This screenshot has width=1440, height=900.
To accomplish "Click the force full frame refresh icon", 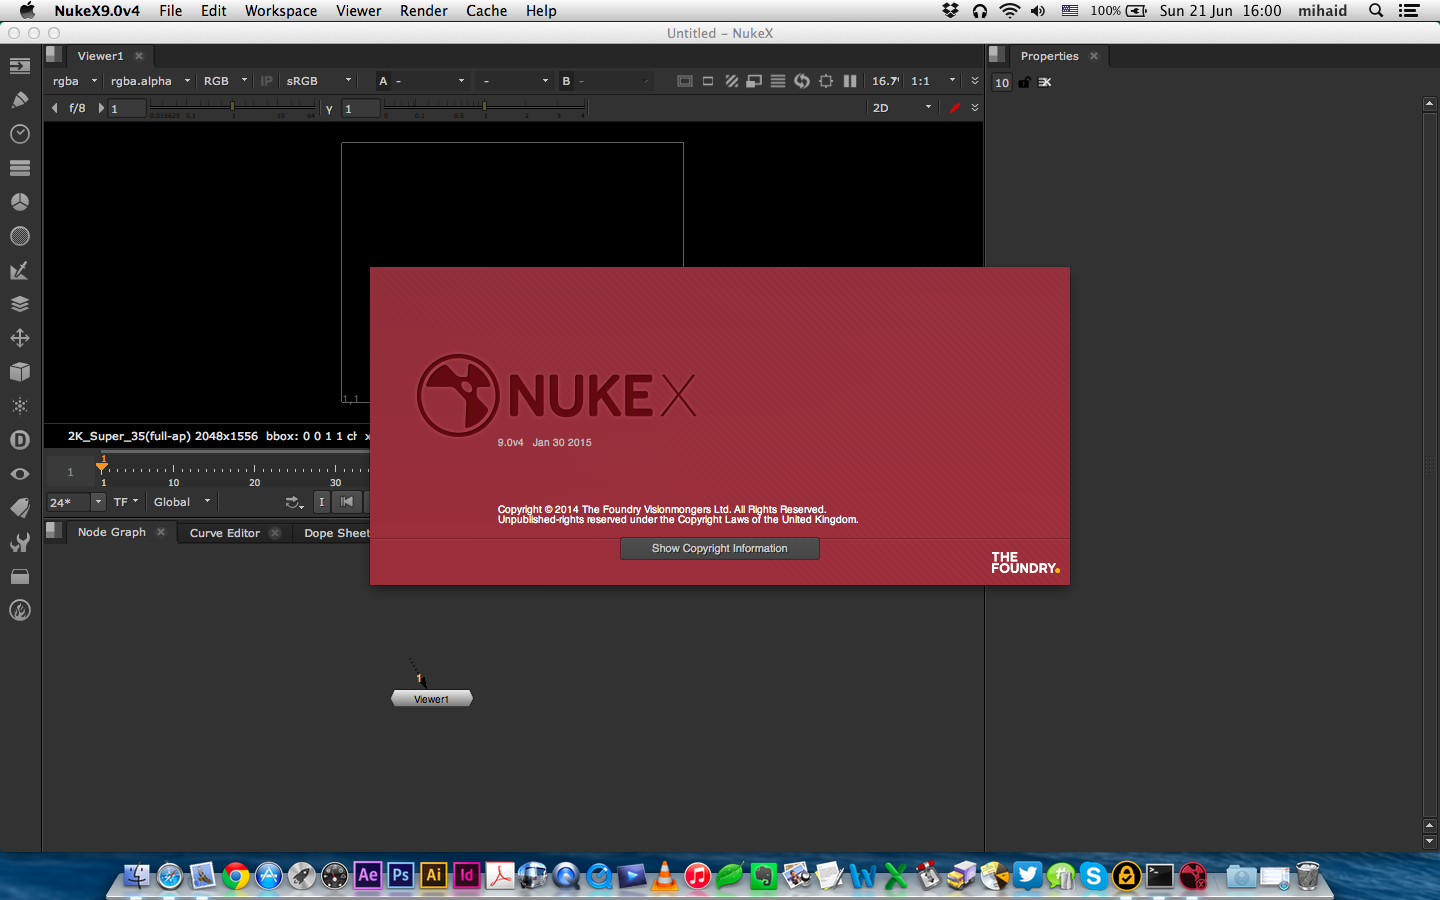I will 802,81.
